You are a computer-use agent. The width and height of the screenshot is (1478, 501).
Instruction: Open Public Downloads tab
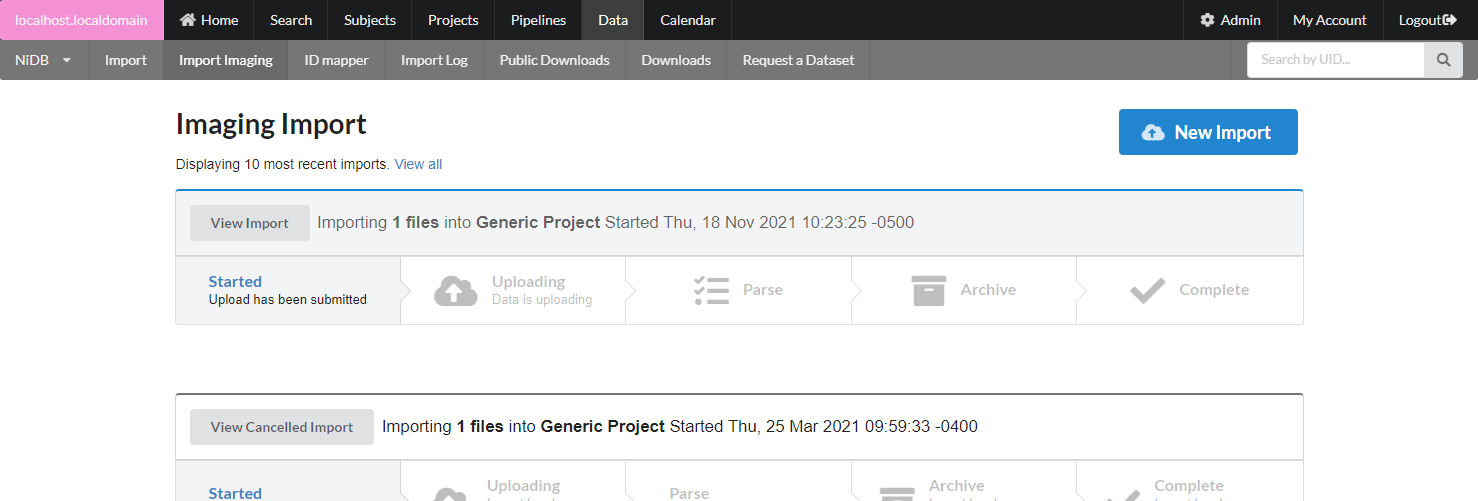tap(554, 60)
